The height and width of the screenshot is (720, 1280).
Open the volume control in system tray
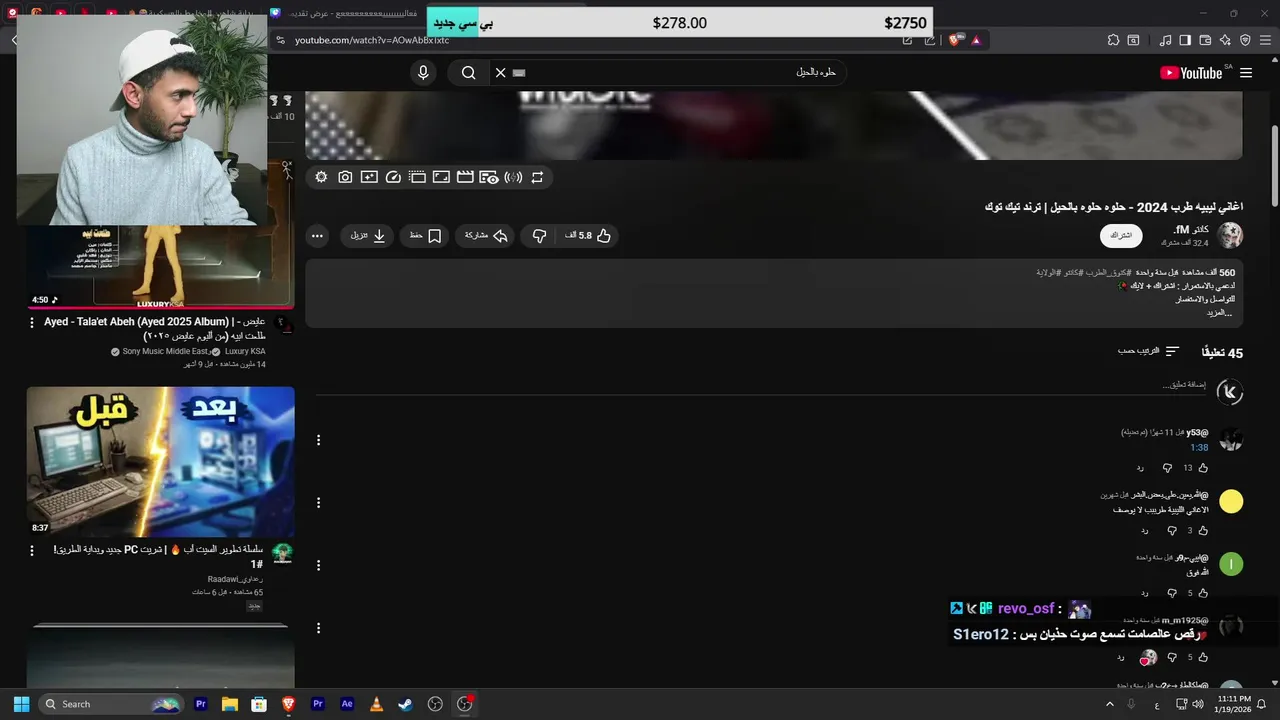(1198, 704)
